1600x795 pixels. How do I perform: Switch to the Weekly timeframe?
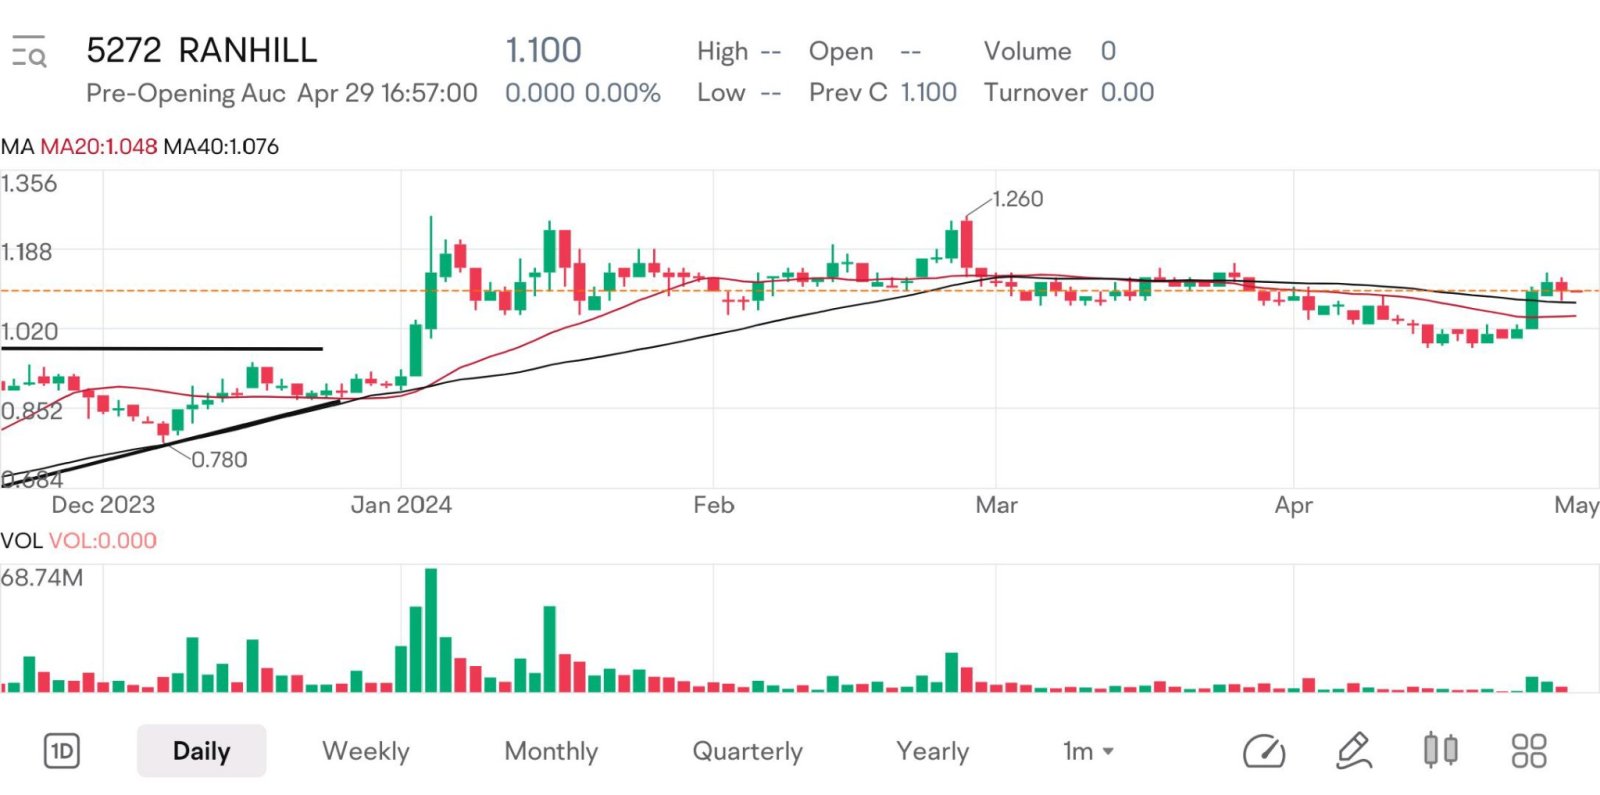pyautogui.click(x=366, y=751)
